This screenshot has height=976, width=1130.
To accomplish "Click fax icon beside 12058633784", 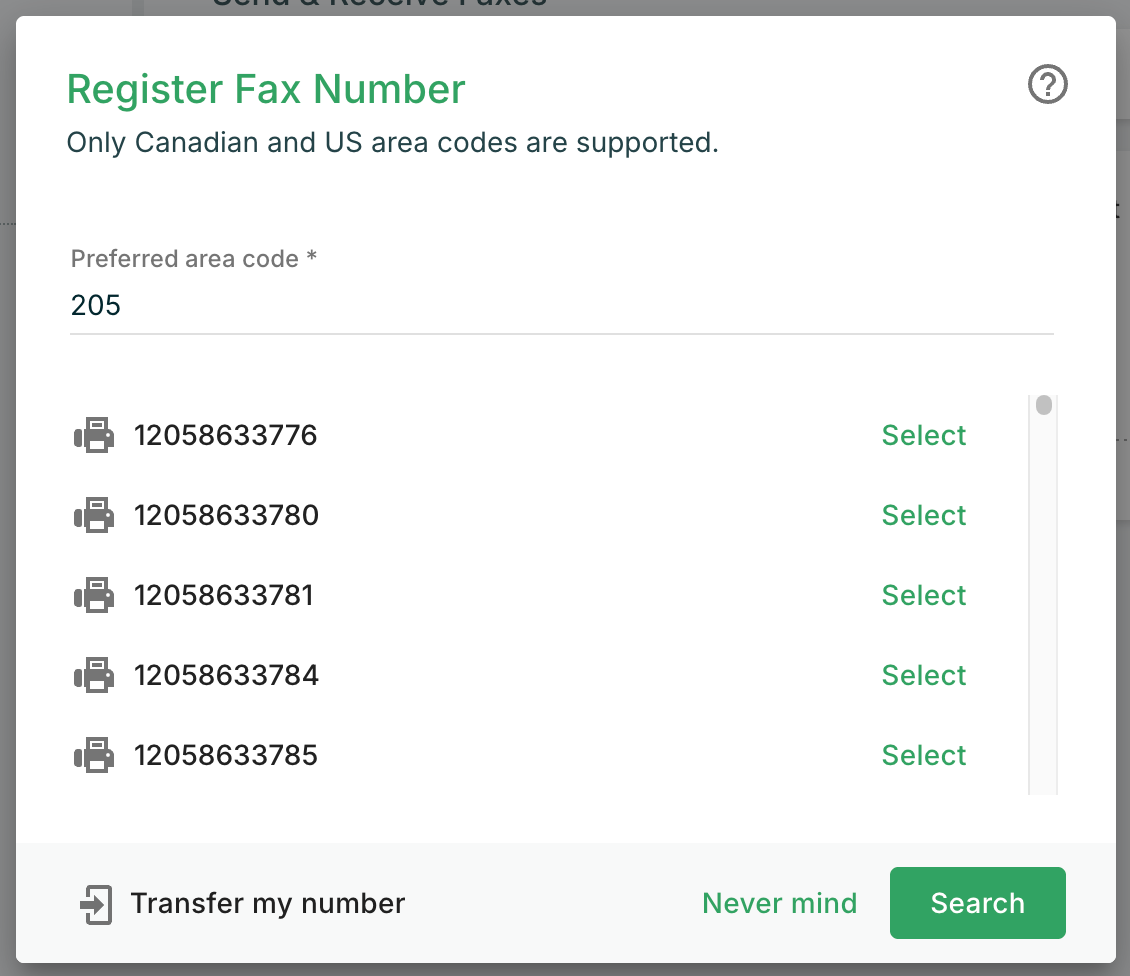I will pos(95,676).
